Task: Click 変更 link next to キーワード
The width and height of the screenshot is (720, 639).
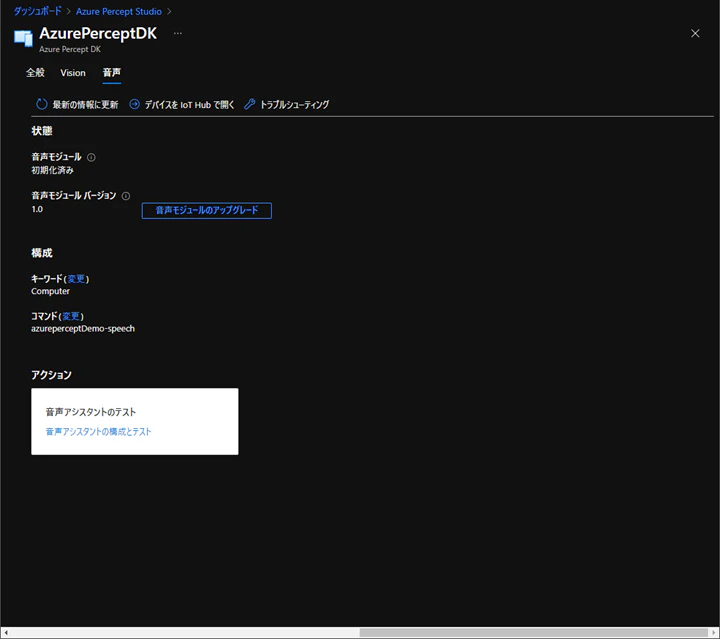Action: (x=76, y=279)
